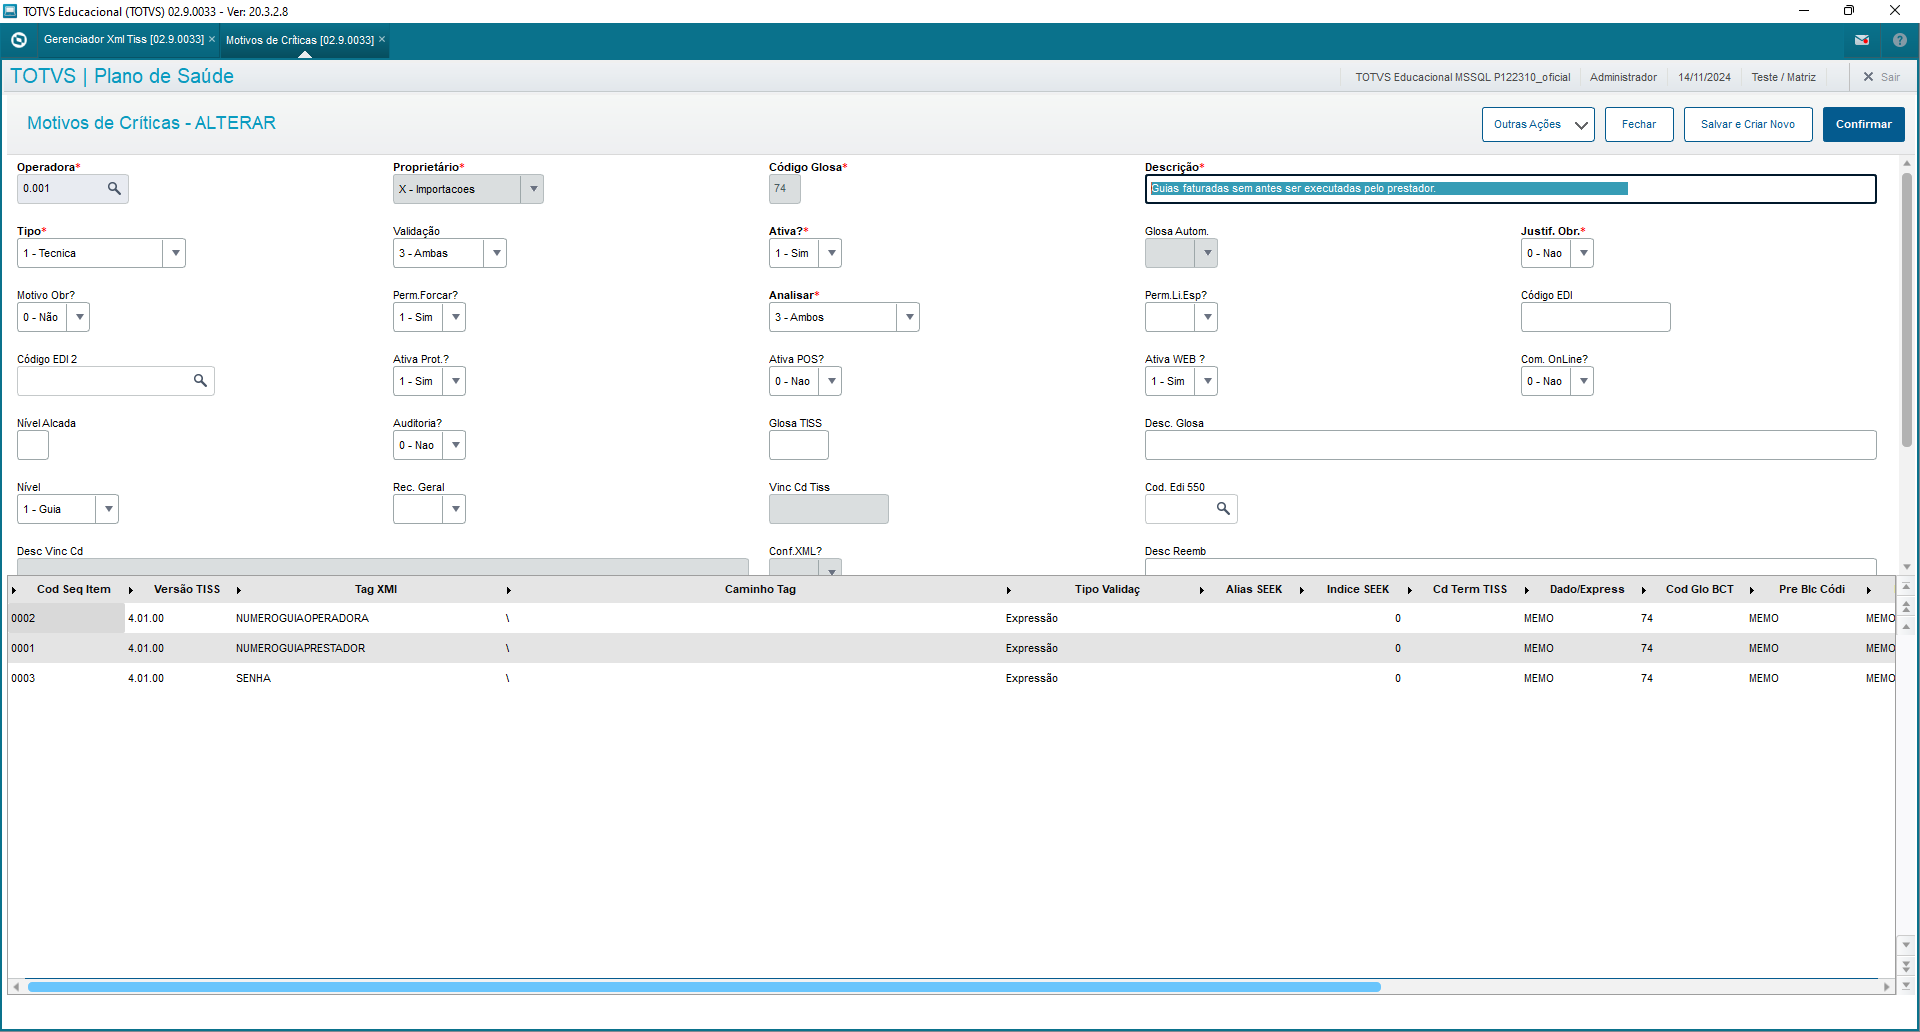Image resolution: width=1920 pixels, height=1032 pixels.
Task: Switch to Gerenciador Xml Tiss tab
Action: [123, 40]
